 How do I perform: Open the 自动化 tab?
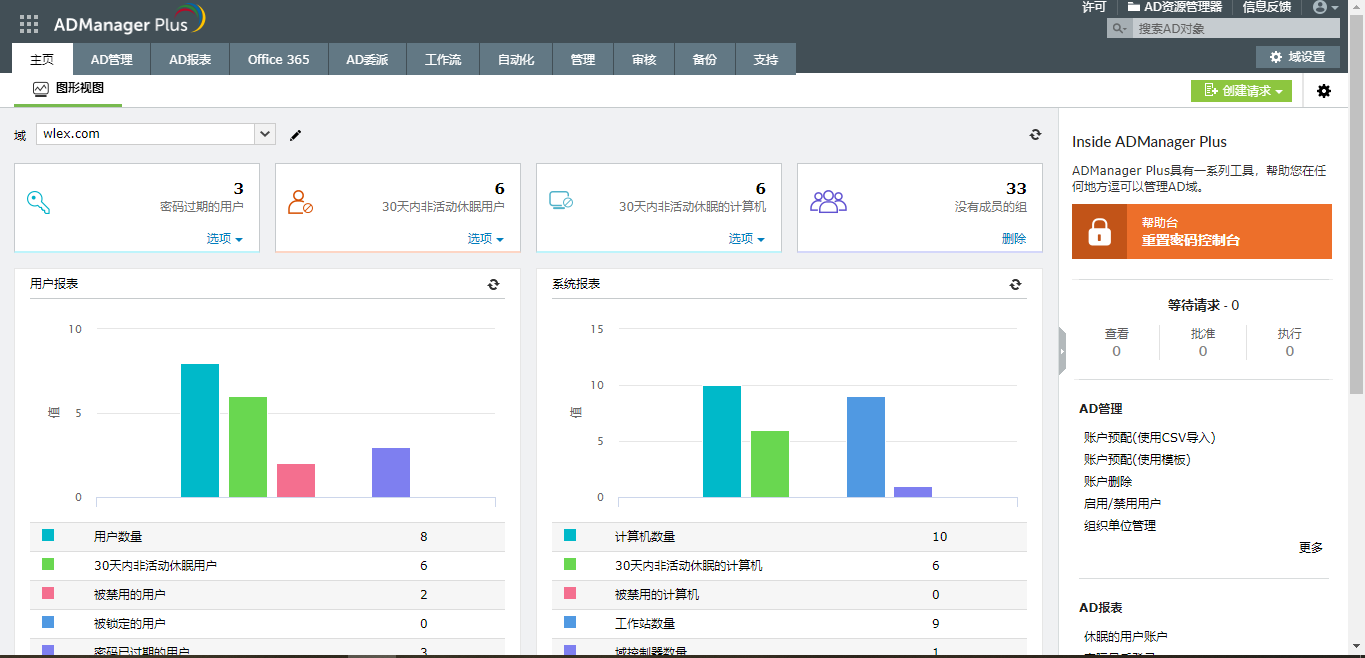tap(516, 59)
